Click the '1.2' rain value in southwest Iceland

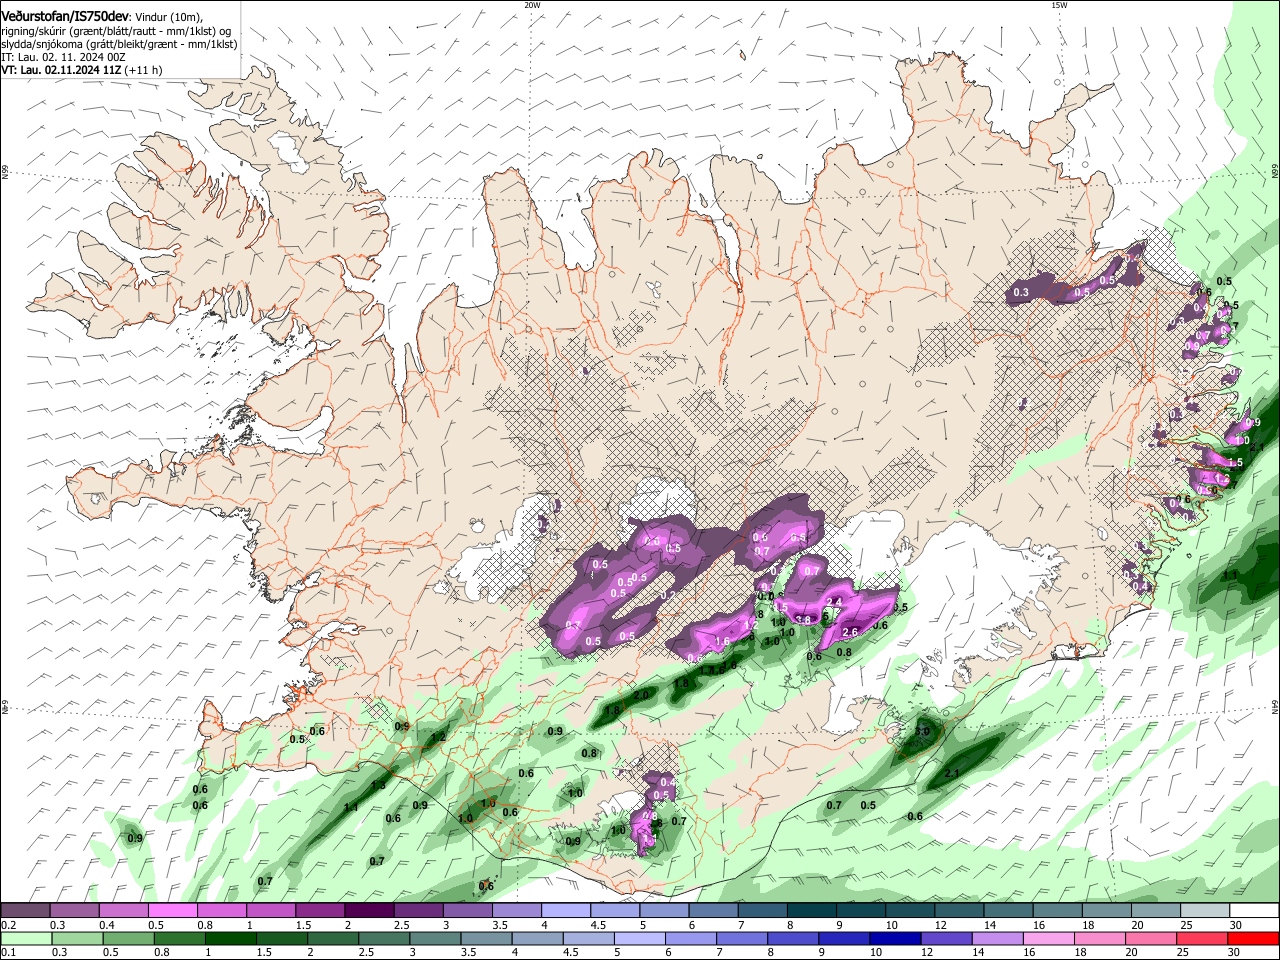tap(437, 738)
